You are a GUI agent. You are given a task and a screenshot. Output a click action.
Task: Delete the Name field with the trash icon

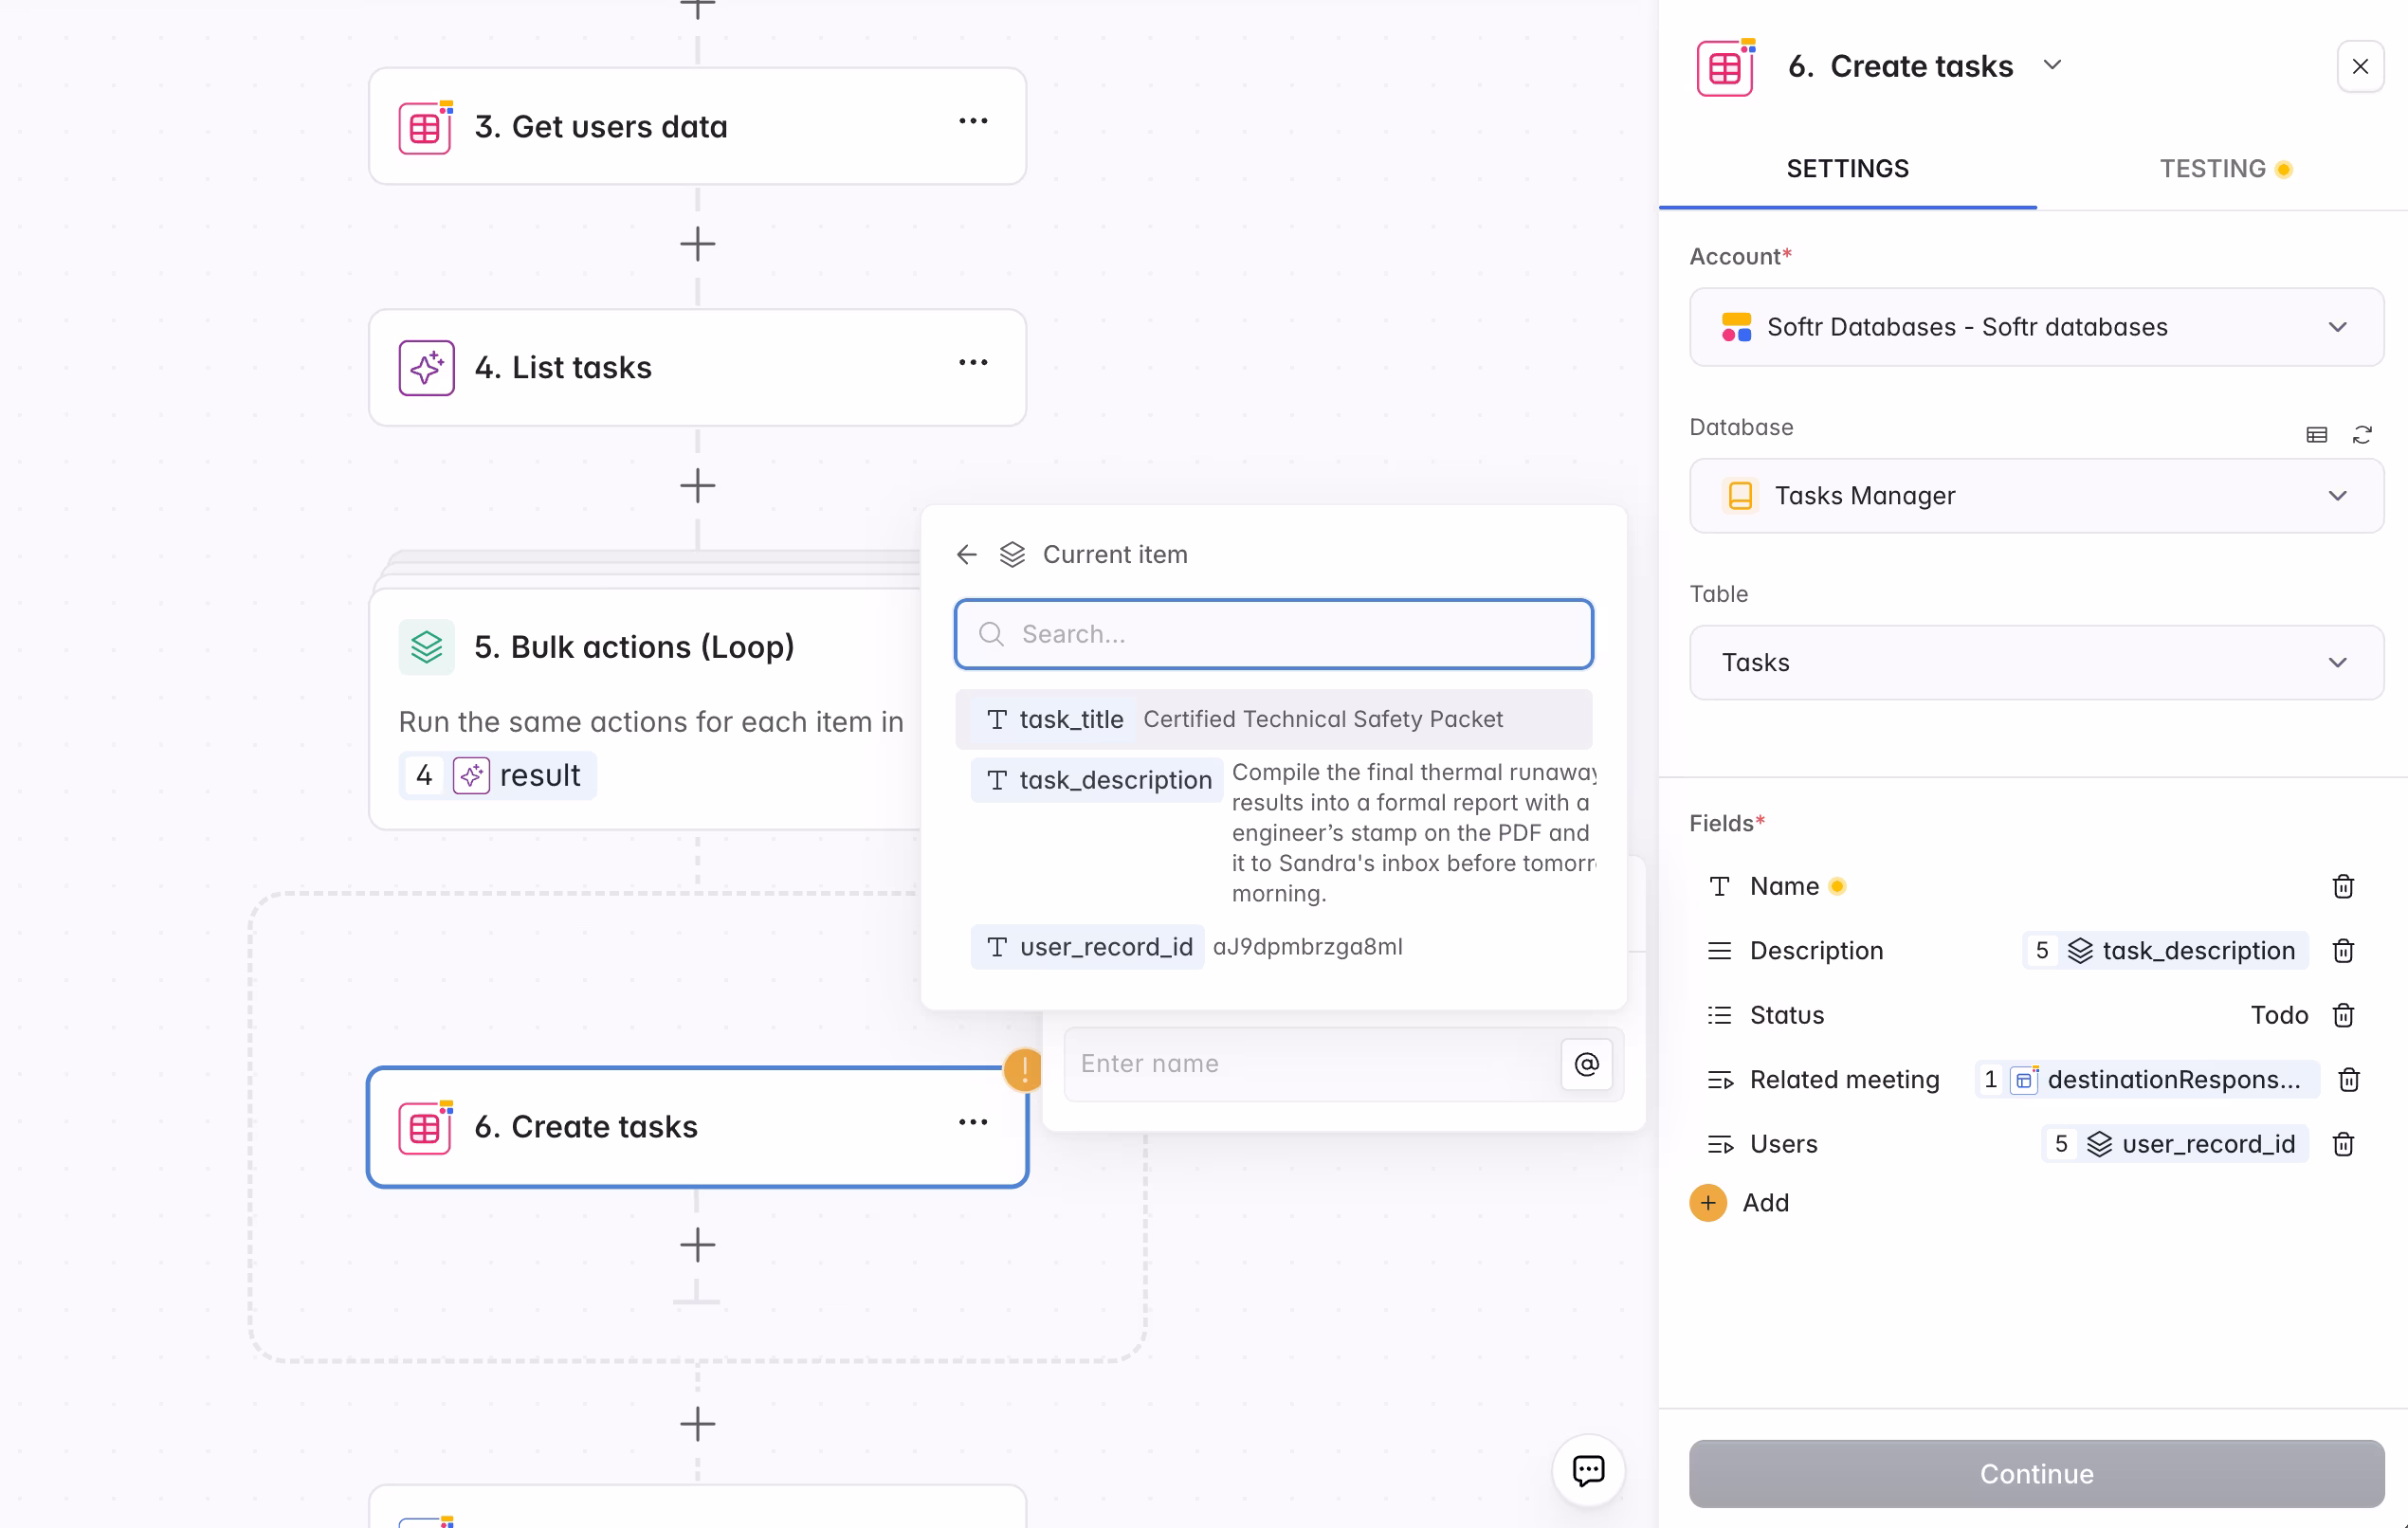(2343, 886)
